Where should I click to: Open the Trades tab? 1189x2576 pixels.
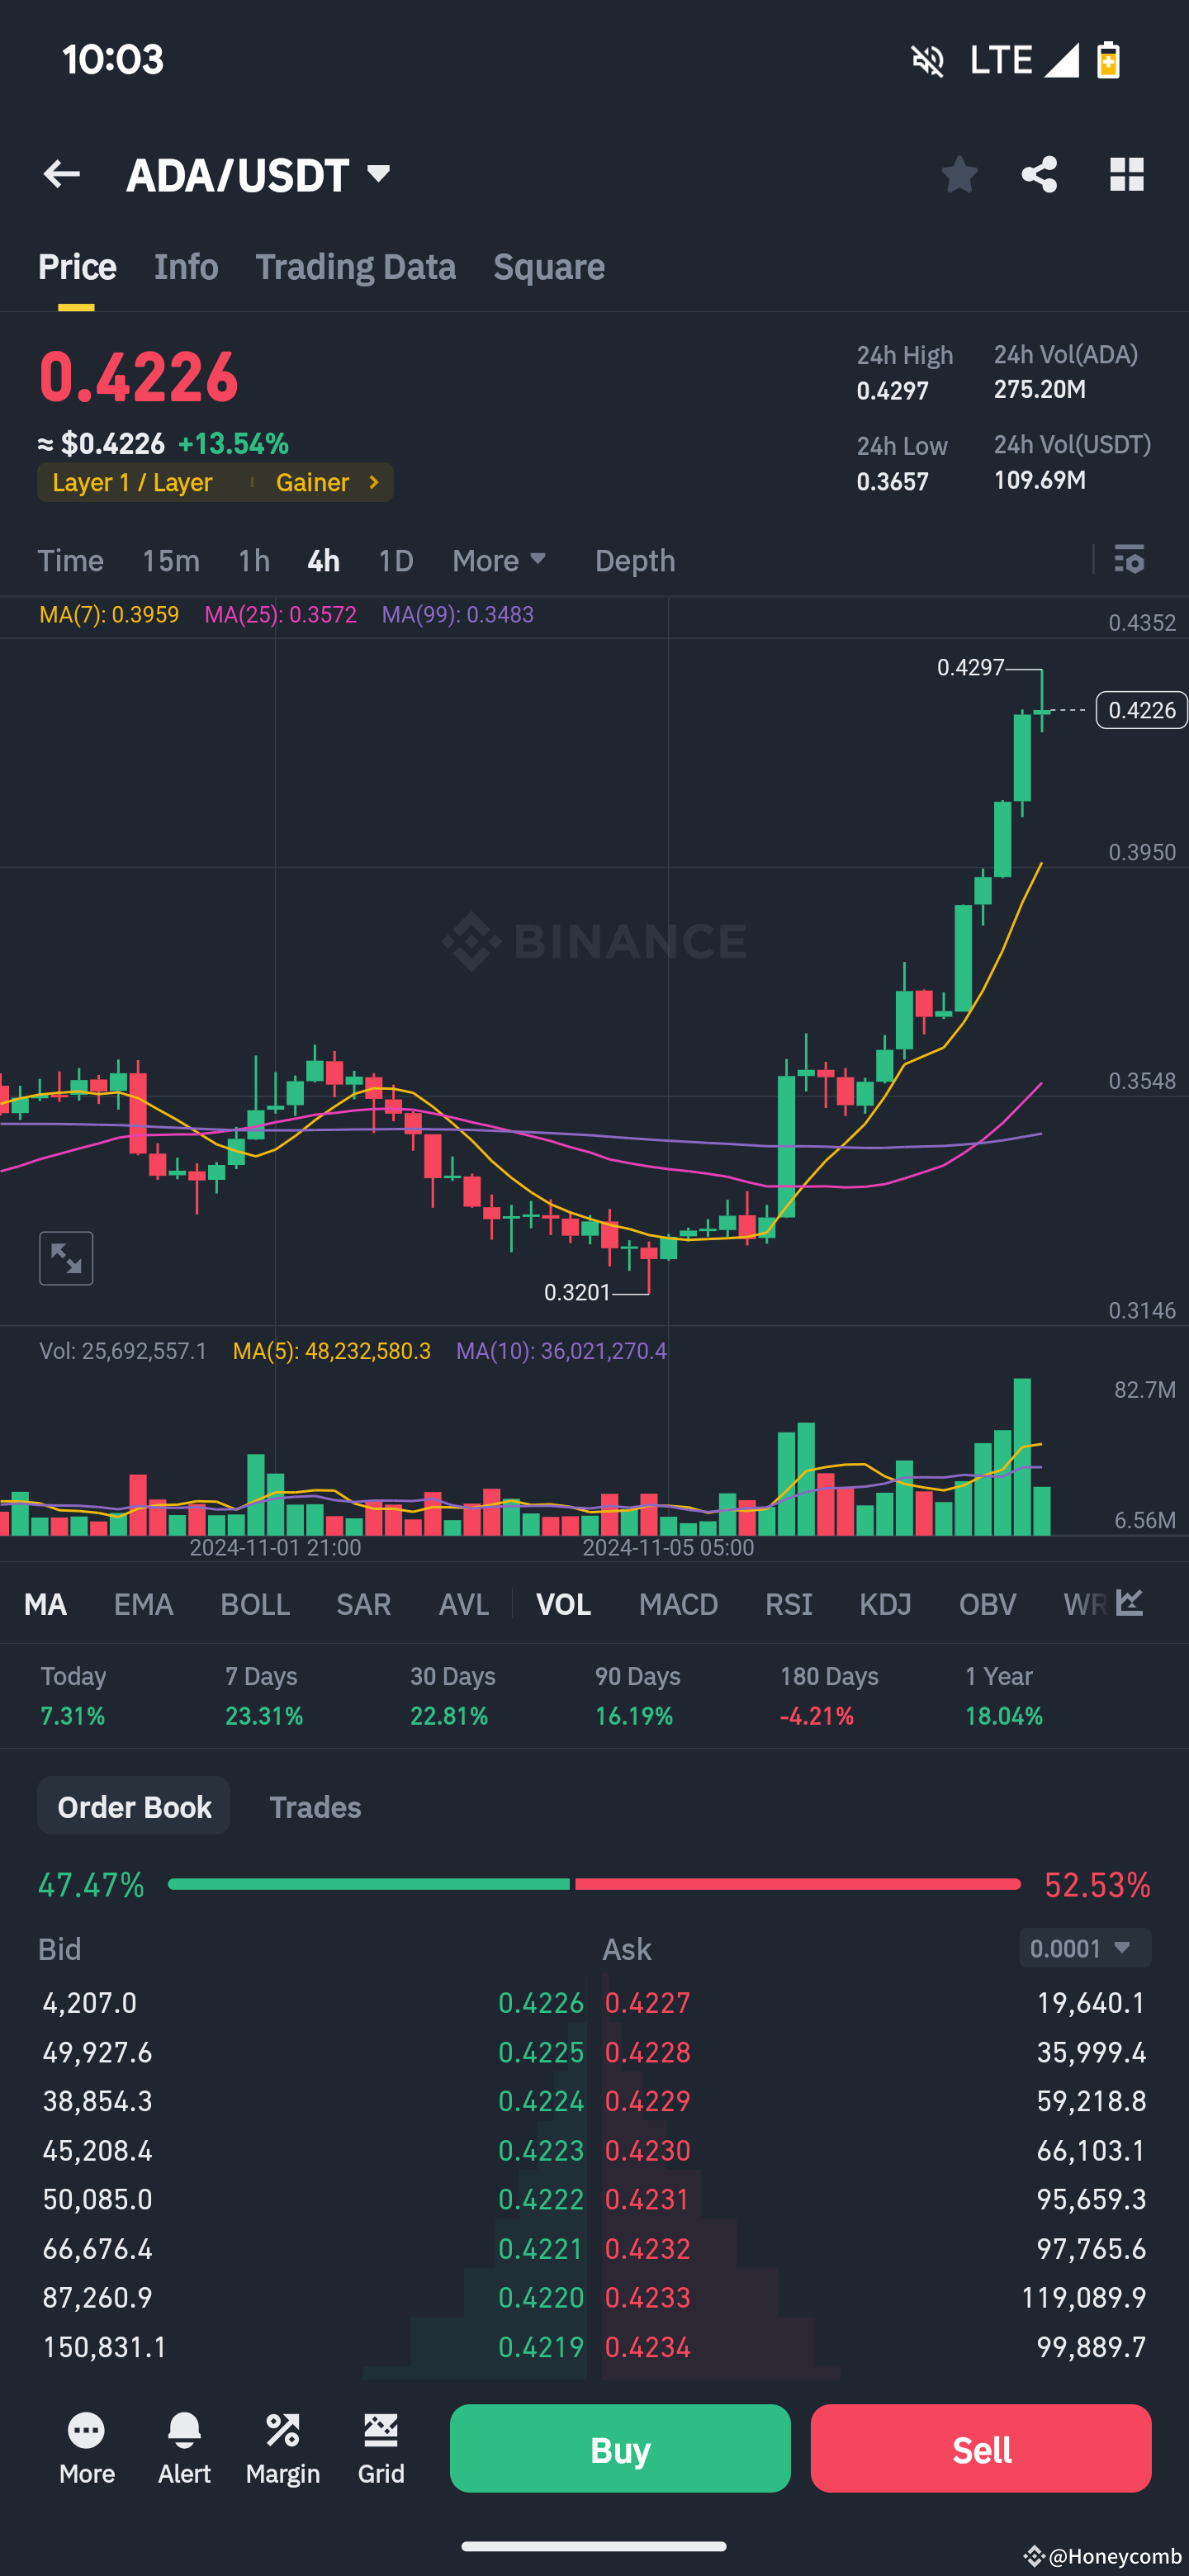(x=315, y=1807)
